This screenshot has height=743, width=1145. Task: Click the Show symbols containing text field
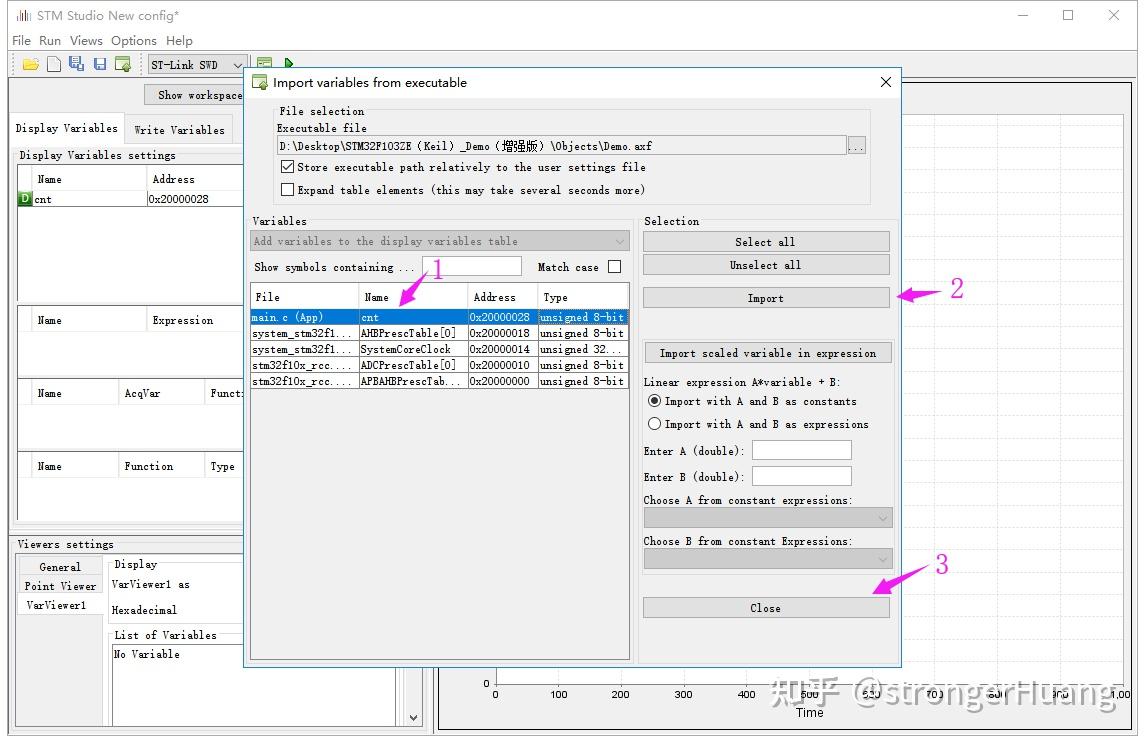(472, 267)
